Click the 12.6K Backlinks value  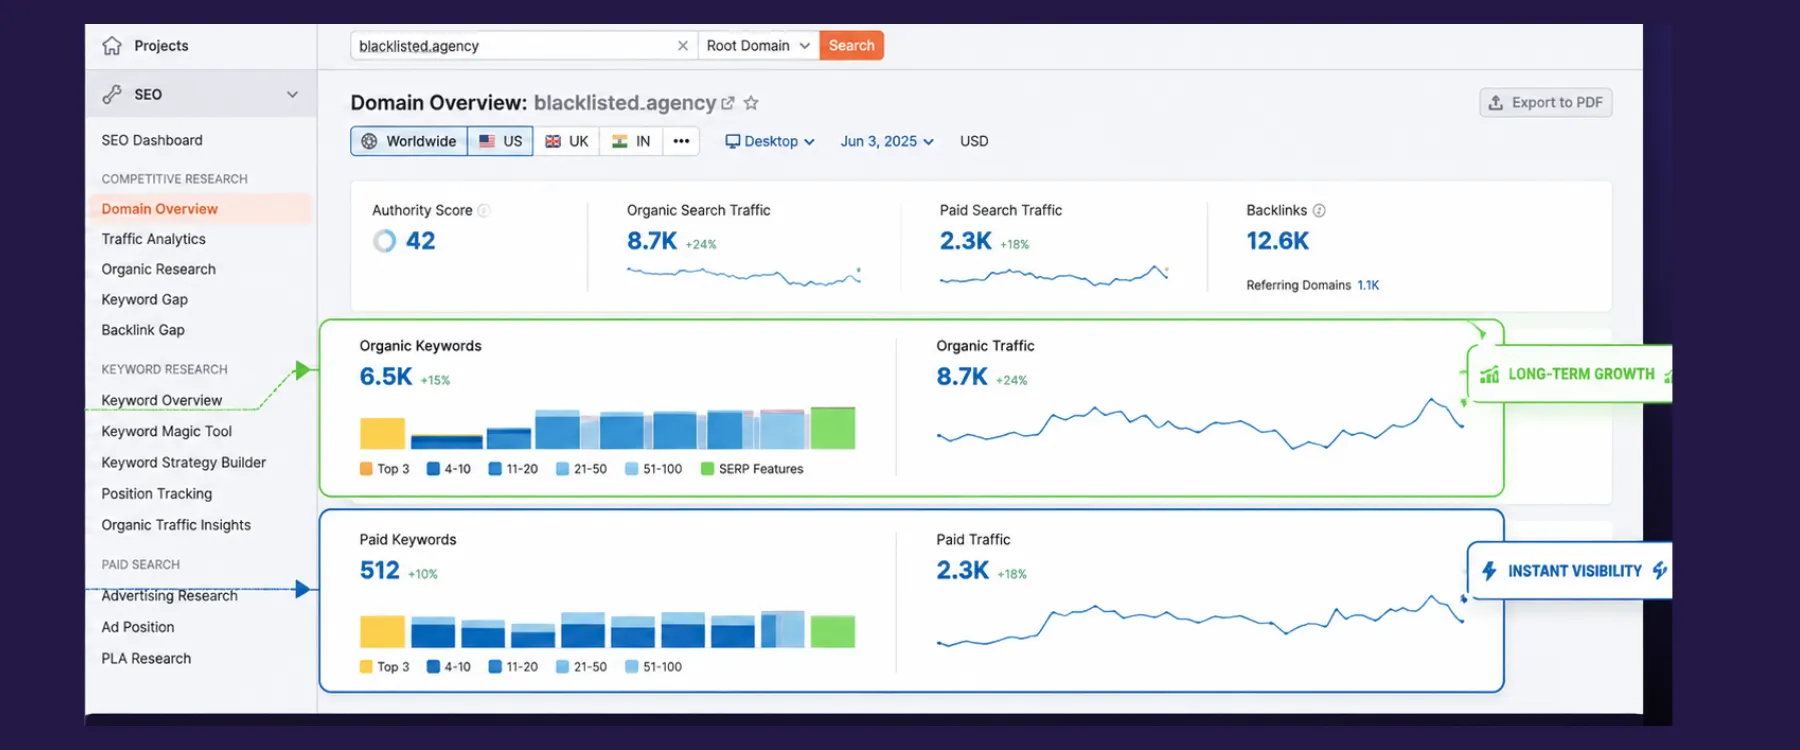(x=1278, y=241)
